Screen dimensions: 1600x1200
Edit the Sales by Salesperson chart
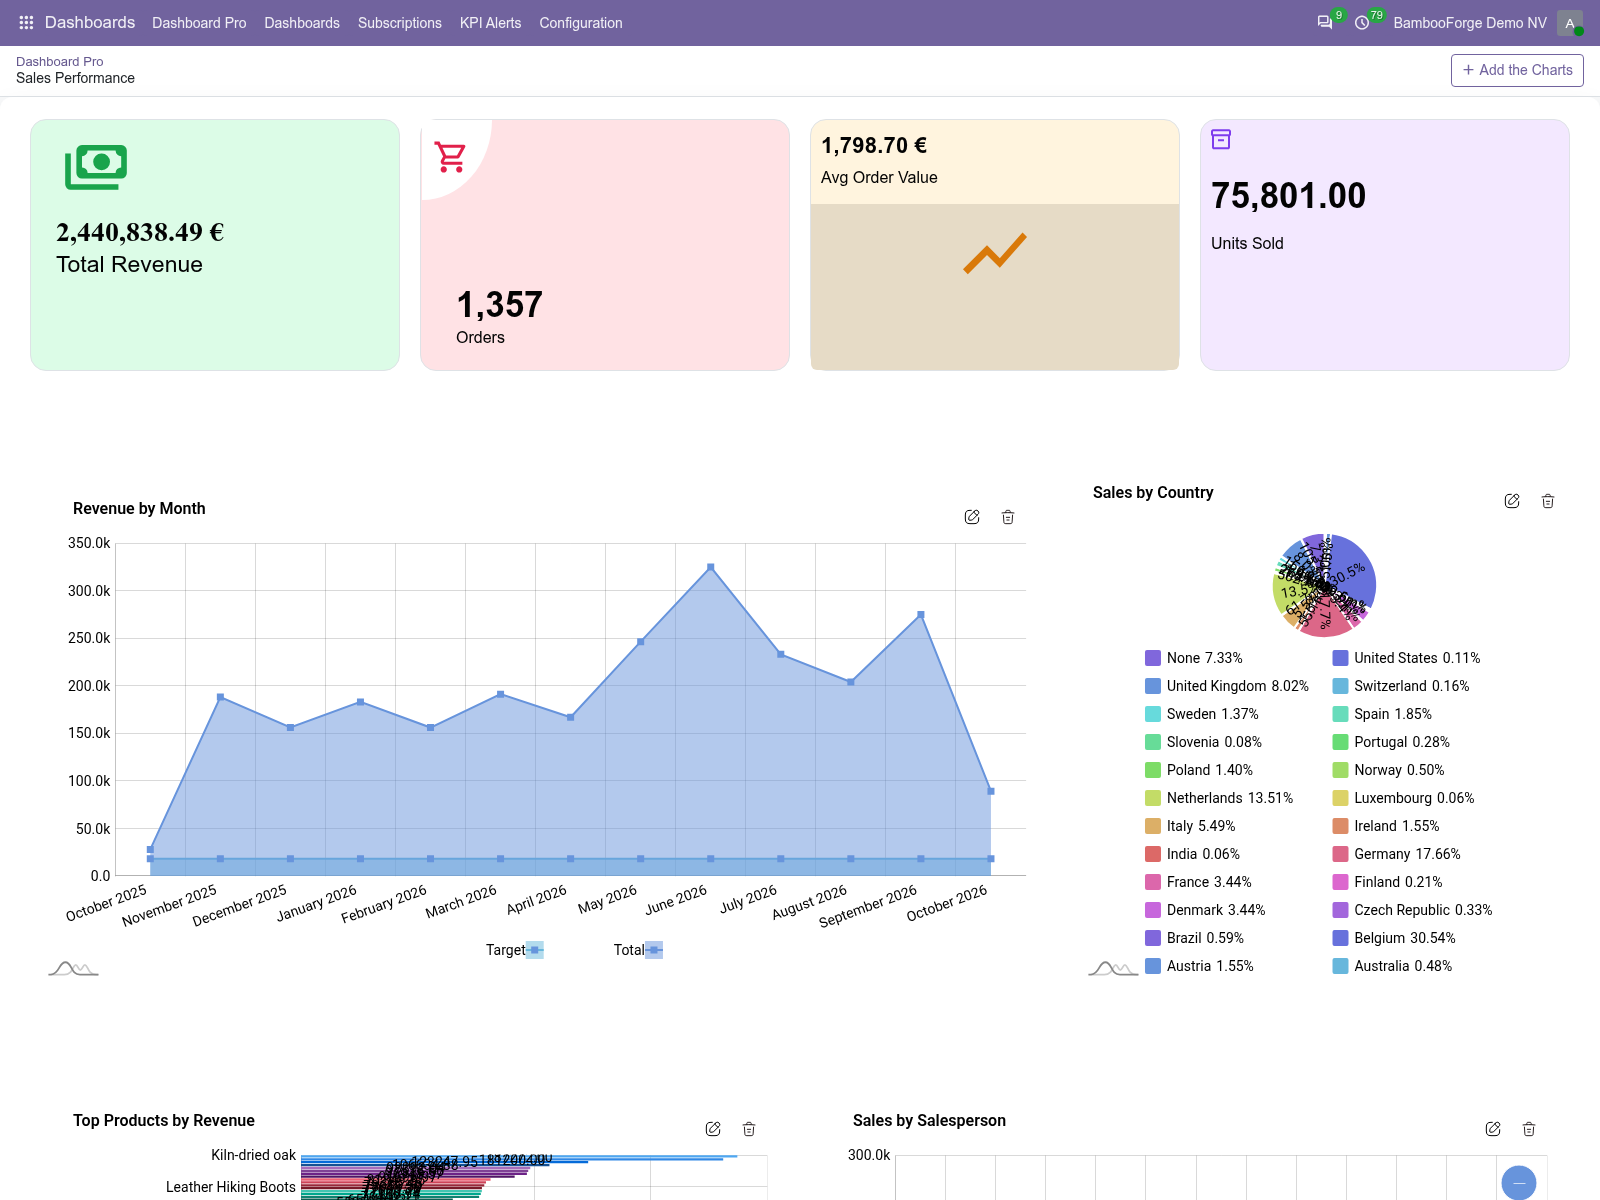coord(1493,1129)
